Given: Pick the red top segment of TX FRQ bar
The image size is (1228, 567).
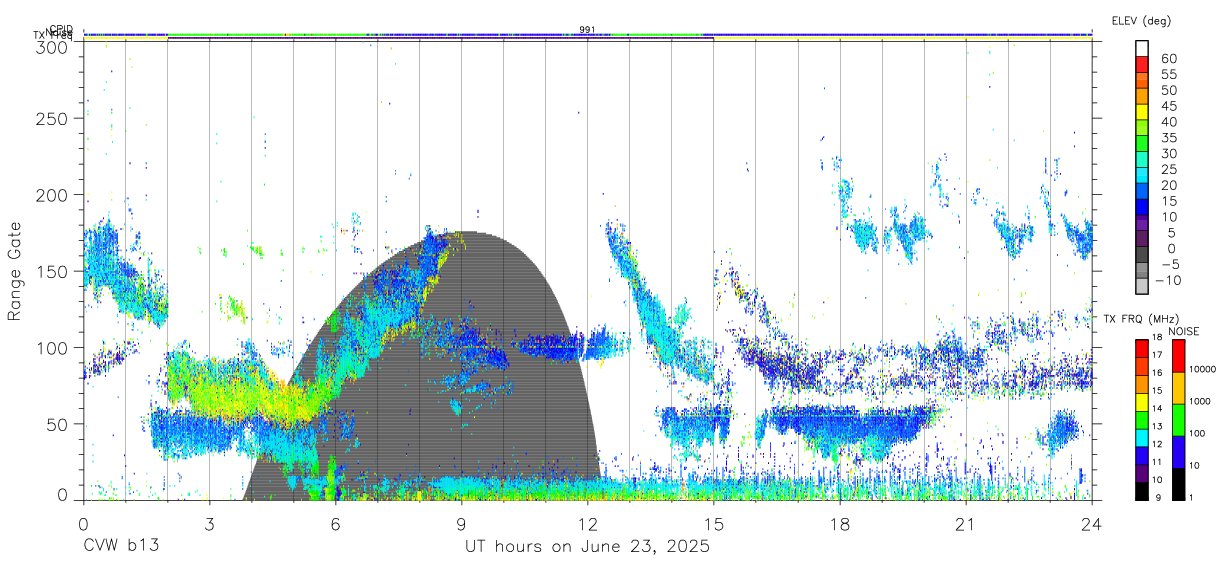Looking at the screenshot, I should pos(1141,347).
